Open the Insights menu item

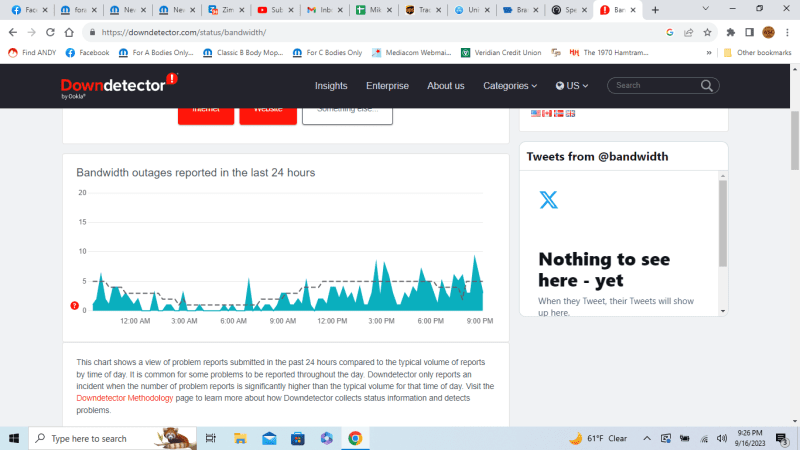click(331, 86)
